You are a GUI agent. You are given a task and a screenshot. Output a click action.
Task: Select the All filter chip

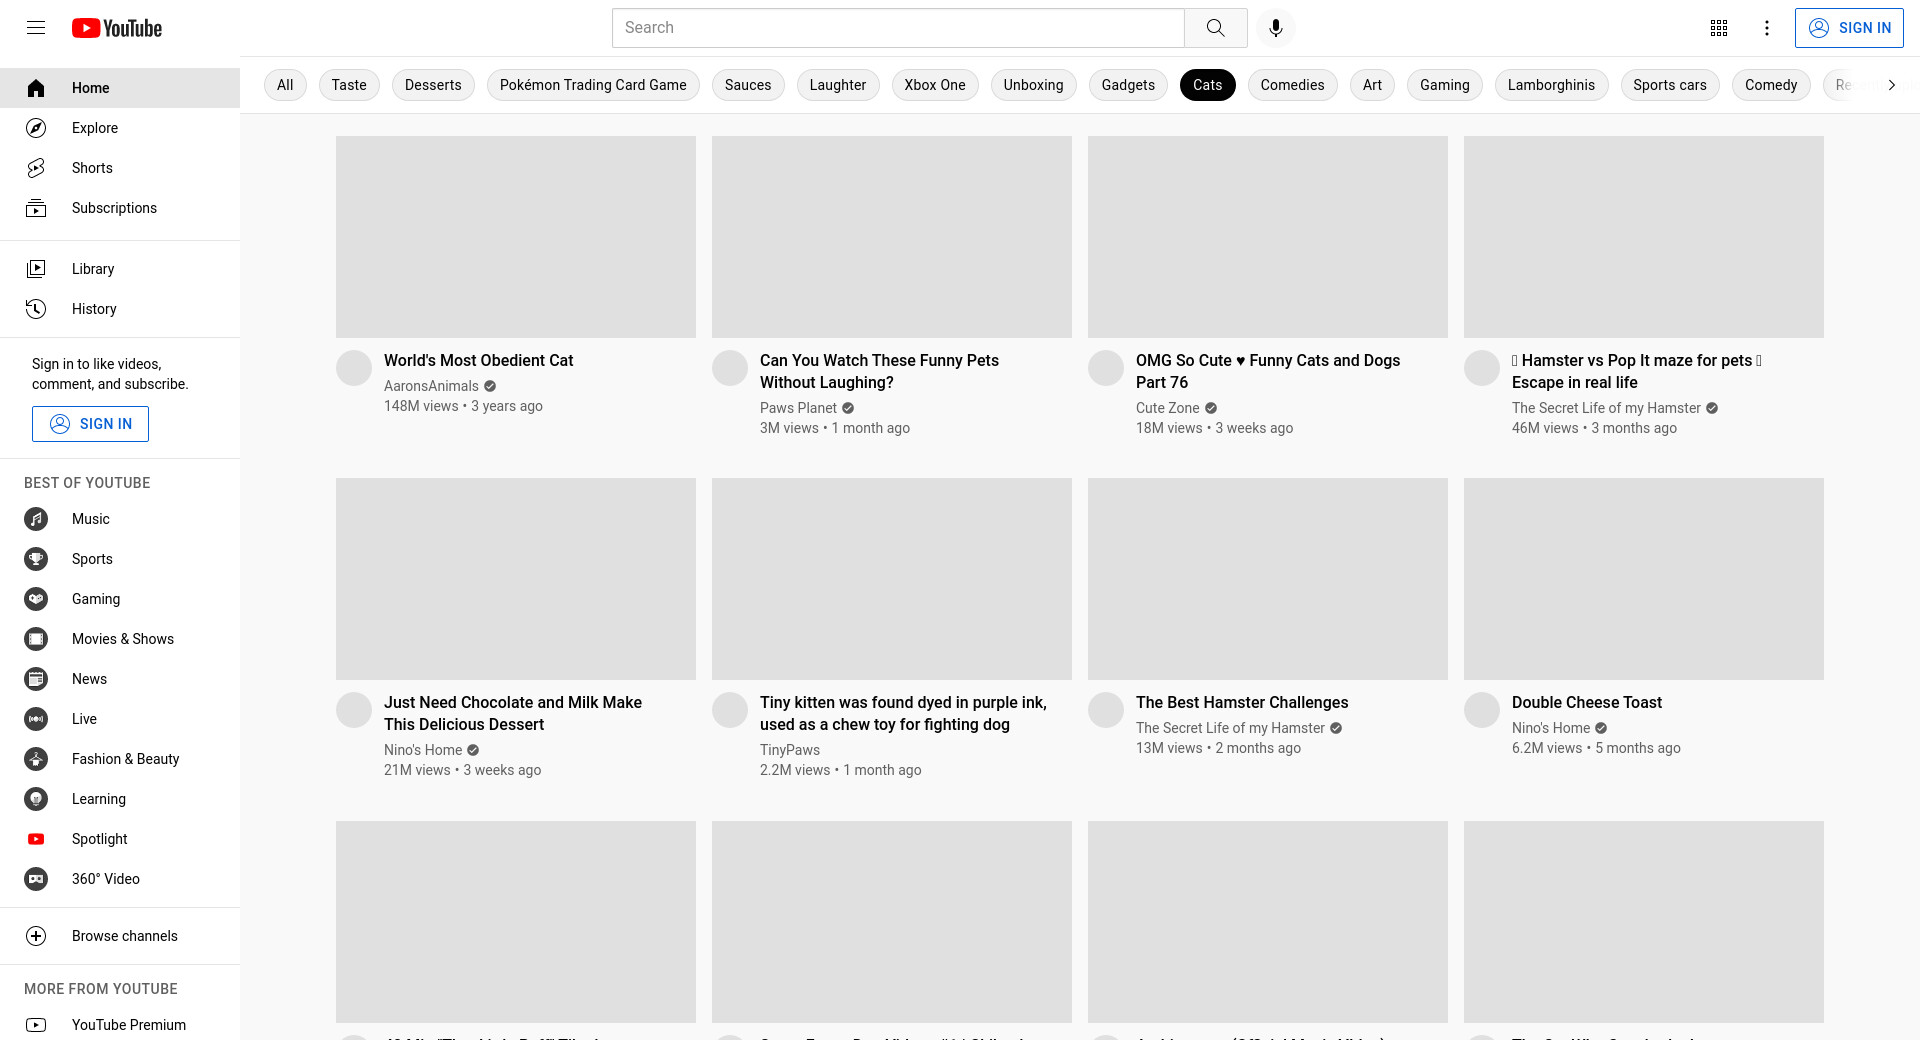tap(285, 85)
